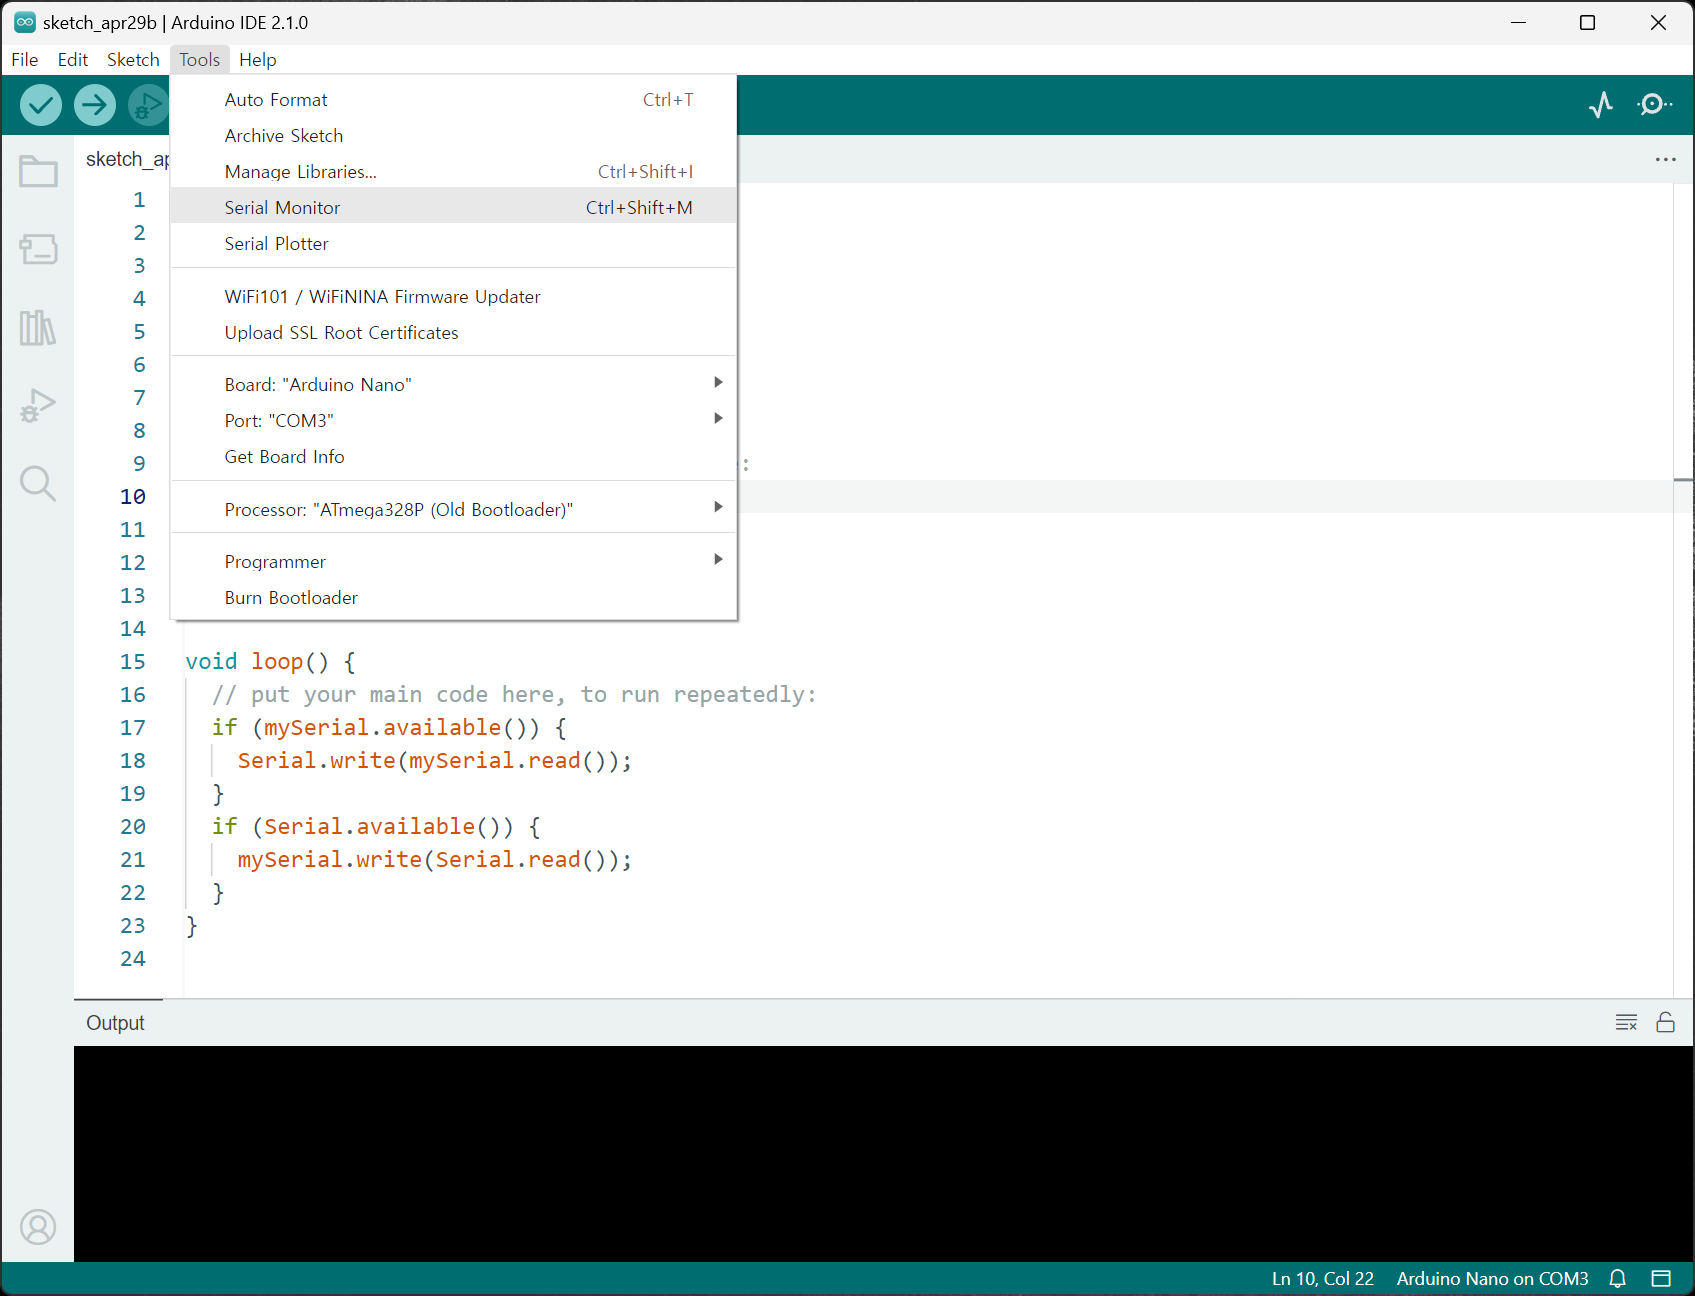Select Serial Monitor in Tools menu

[x=454, y=208]
